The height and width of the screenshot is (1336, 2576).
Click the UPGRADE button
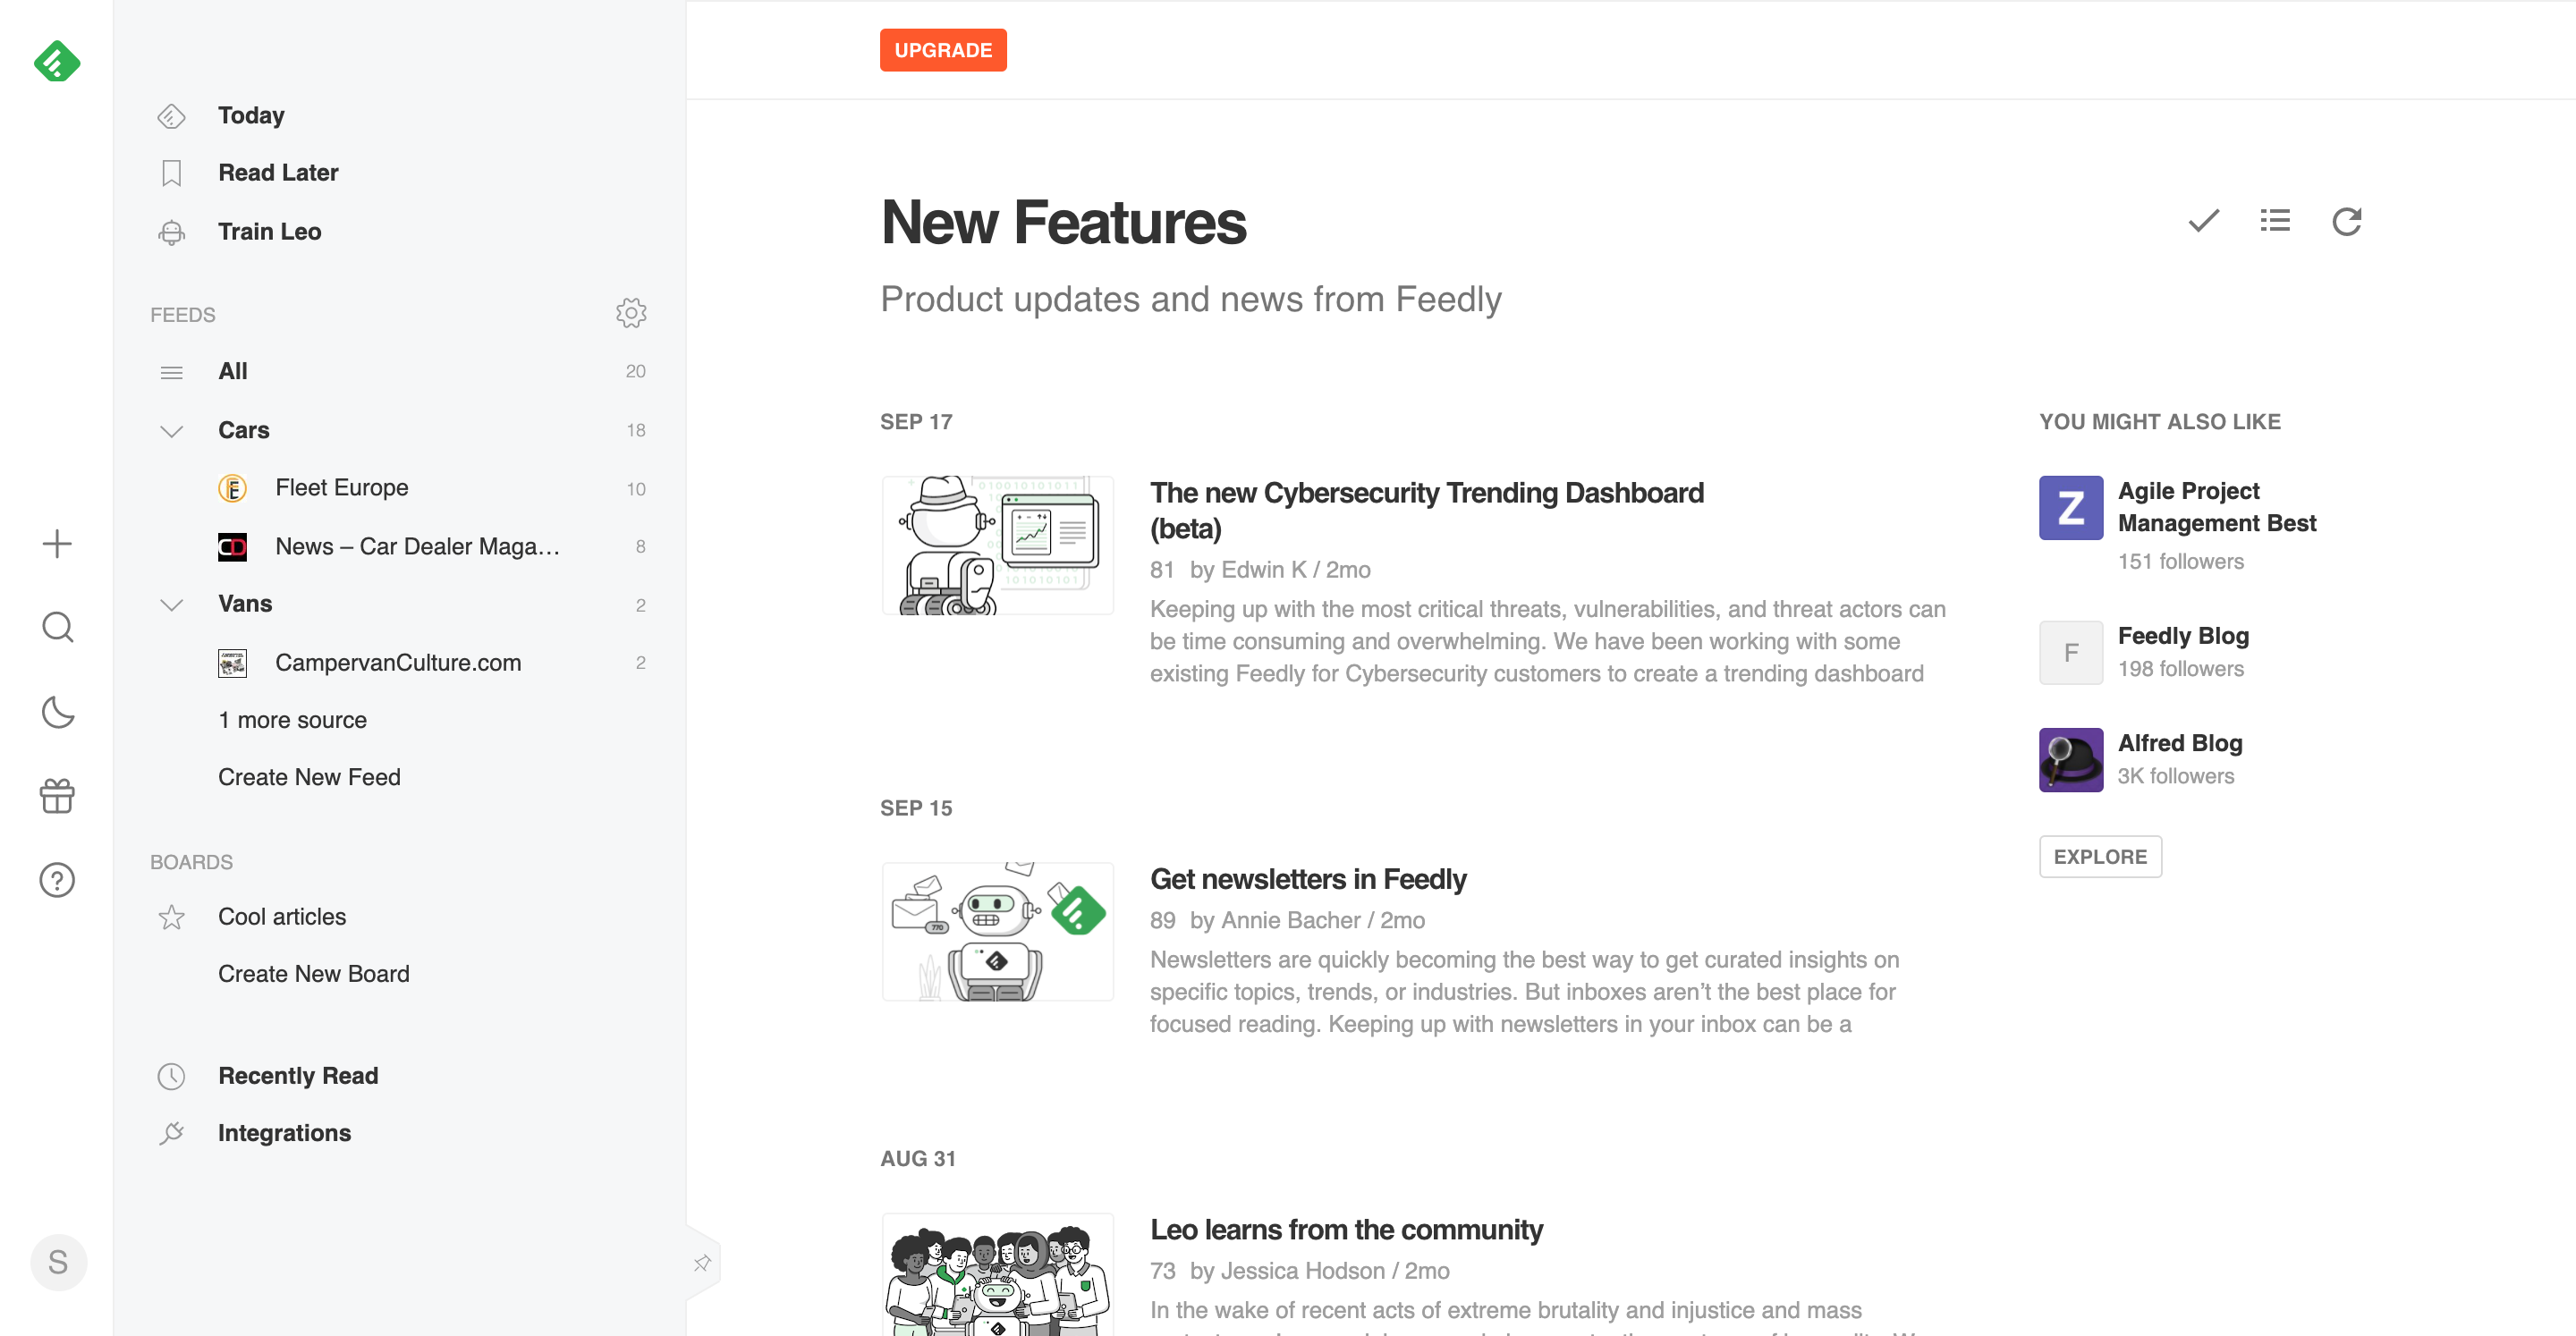942,49
